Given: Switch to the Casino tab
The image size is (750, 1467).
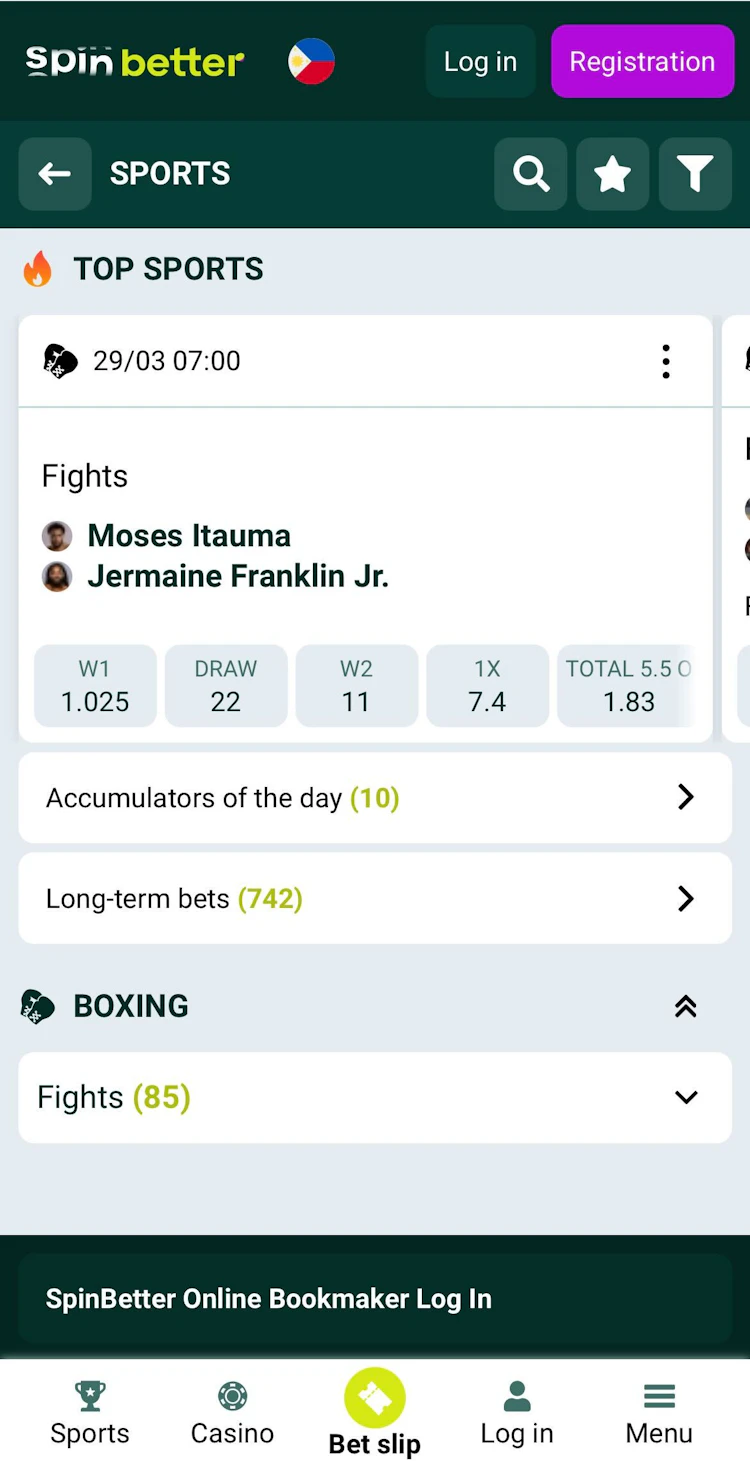Looking at the screenshot, I should [232, 1412].
